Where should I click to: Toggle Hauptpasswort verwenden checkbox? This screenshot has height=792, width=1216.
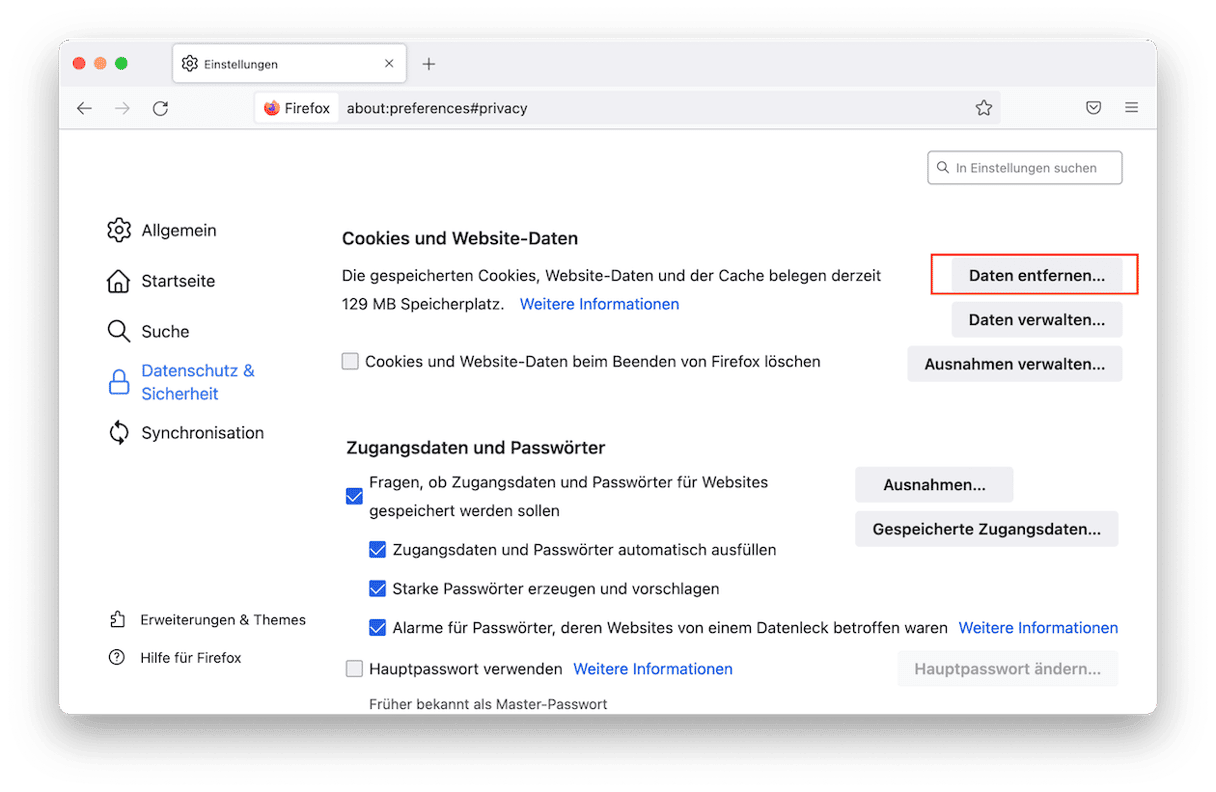tap(354, 669)
